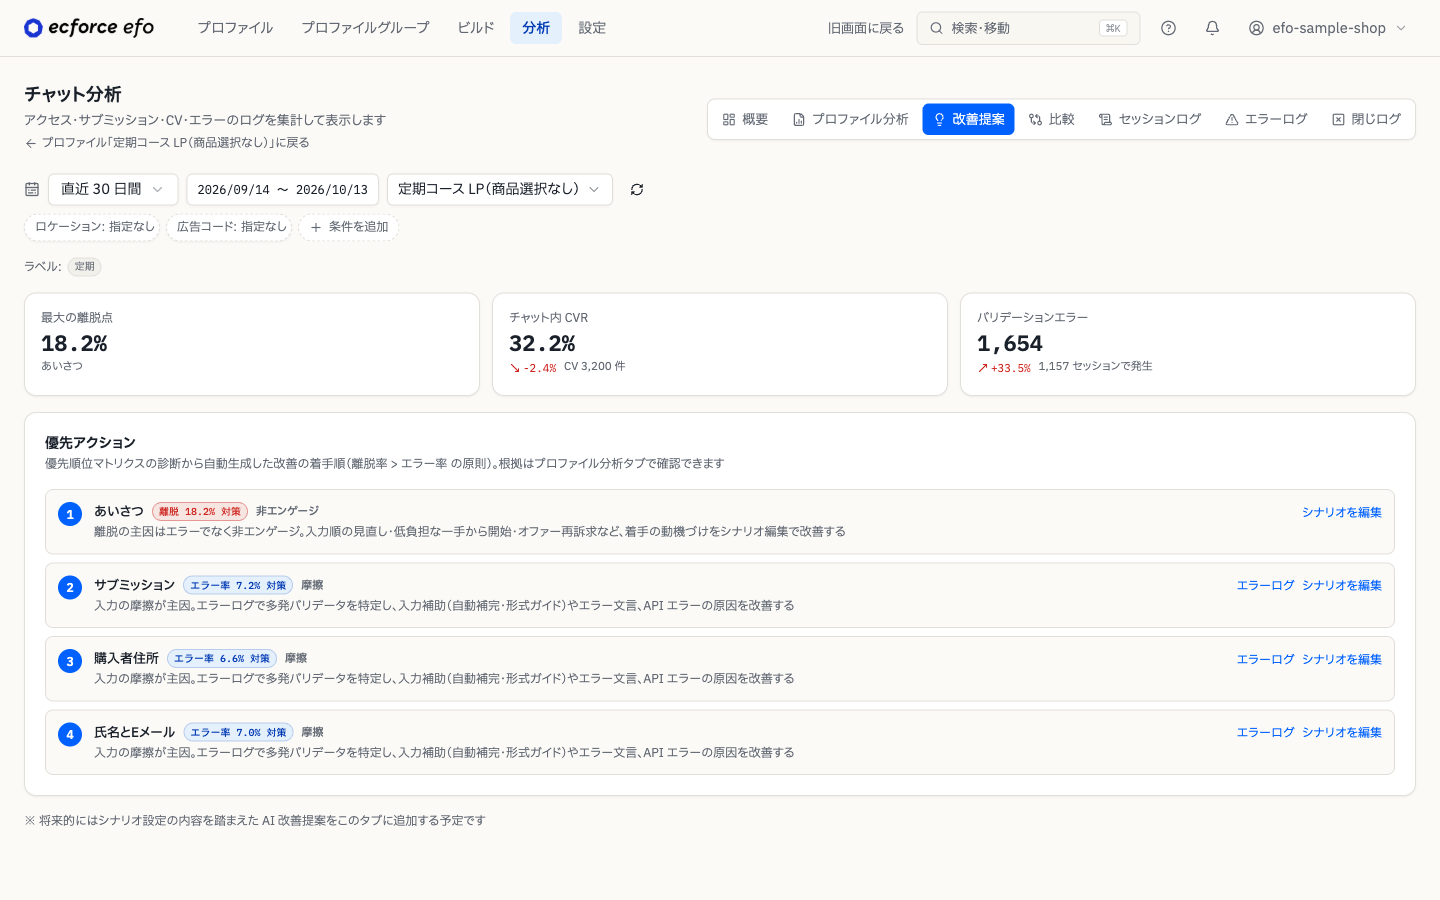The image size is (1440, 900).
Task: Click the チャット分析 page title
Action: point(73,94)
